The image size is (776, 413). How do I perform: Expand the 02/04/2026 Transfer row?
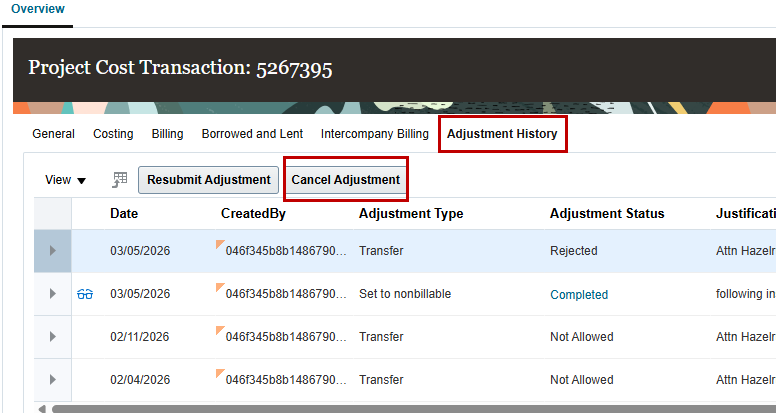coord(52,380)
